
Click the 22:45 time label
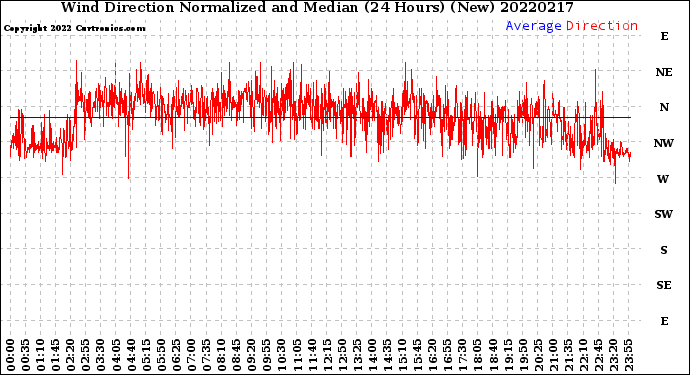pyautogui.click(x=598, y=356)
